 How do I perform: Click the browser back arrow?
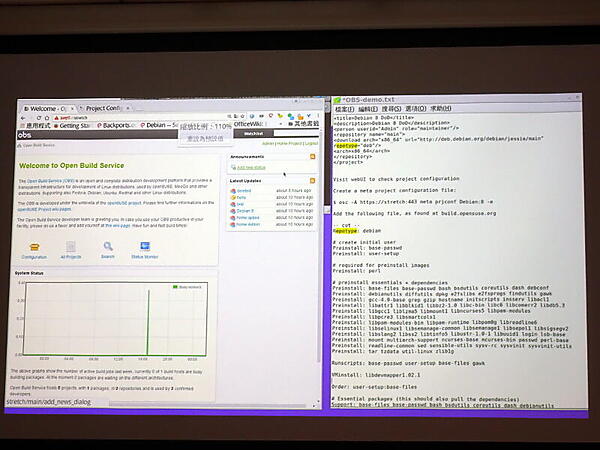(24, 118)
